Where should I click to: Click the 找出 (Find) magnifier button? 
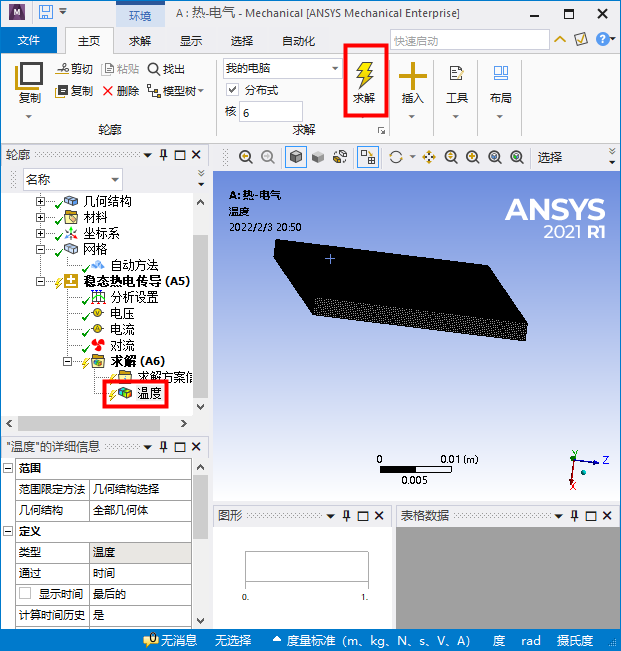[166, 69]
